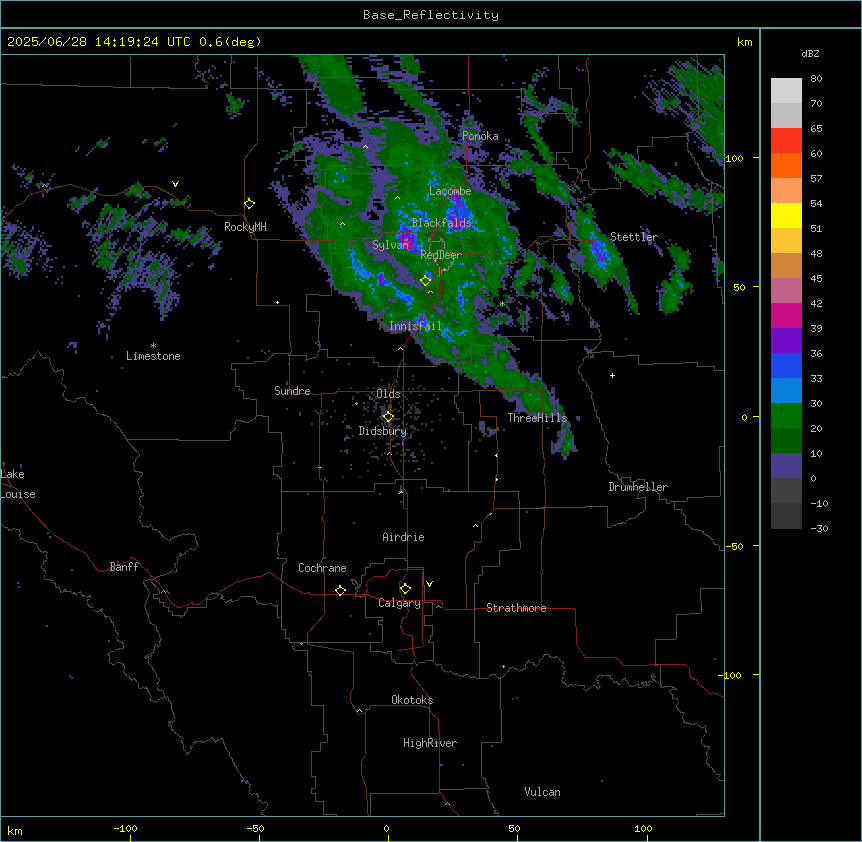
Task: Click the white plus marker north of Drumheller
Action: click(x=612, y=375)
